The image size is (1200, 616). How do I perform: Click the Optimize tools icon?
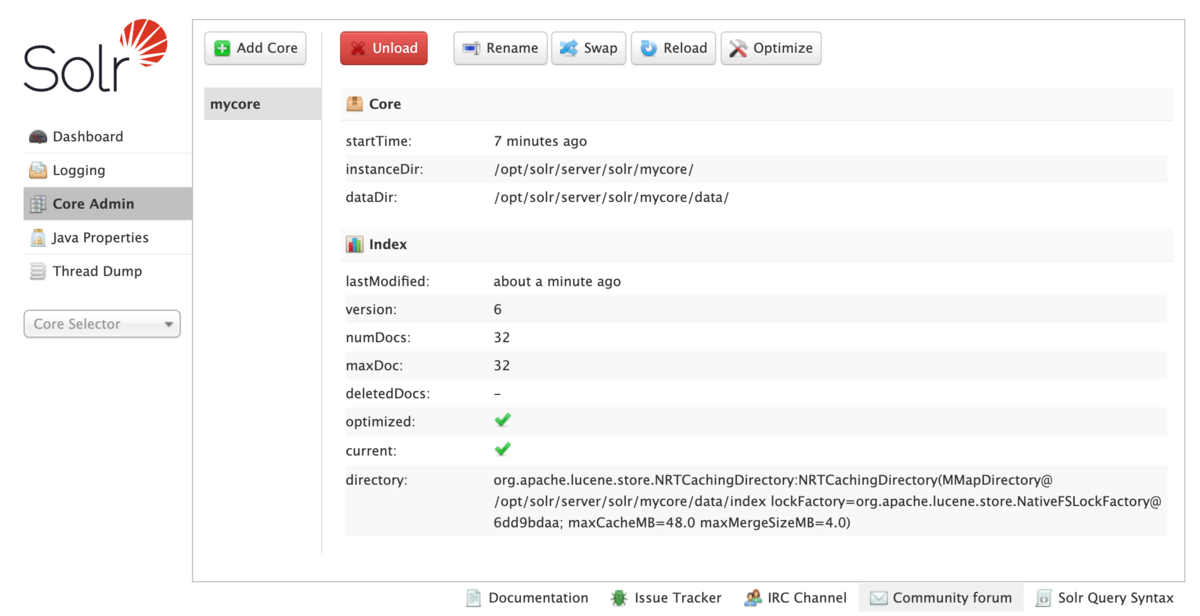(739, 48)
